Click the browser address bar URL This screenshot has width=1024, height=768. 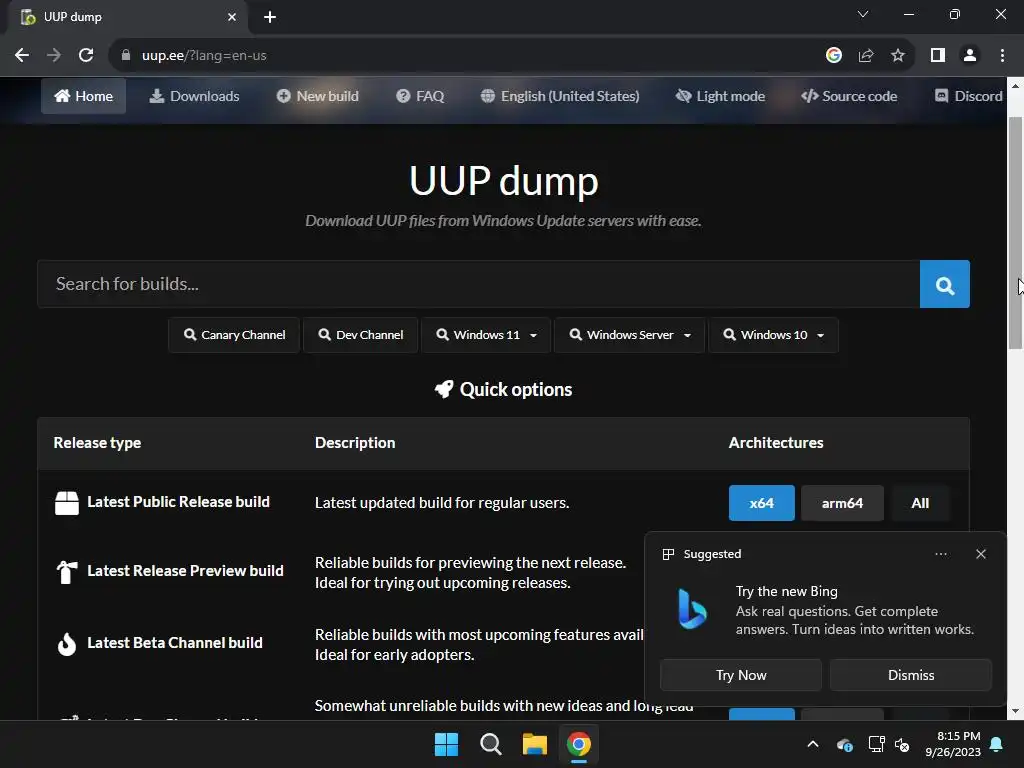[x=204, y=56]
